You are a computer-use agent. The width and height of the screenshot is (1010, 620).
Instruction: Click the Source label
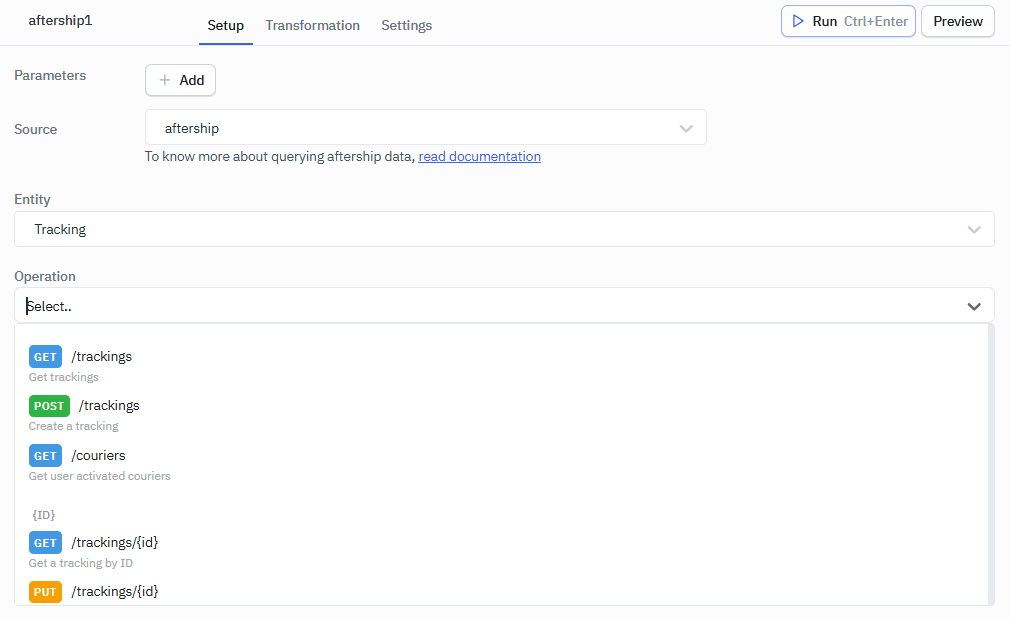pyautogui.click(x=35, y=129)
